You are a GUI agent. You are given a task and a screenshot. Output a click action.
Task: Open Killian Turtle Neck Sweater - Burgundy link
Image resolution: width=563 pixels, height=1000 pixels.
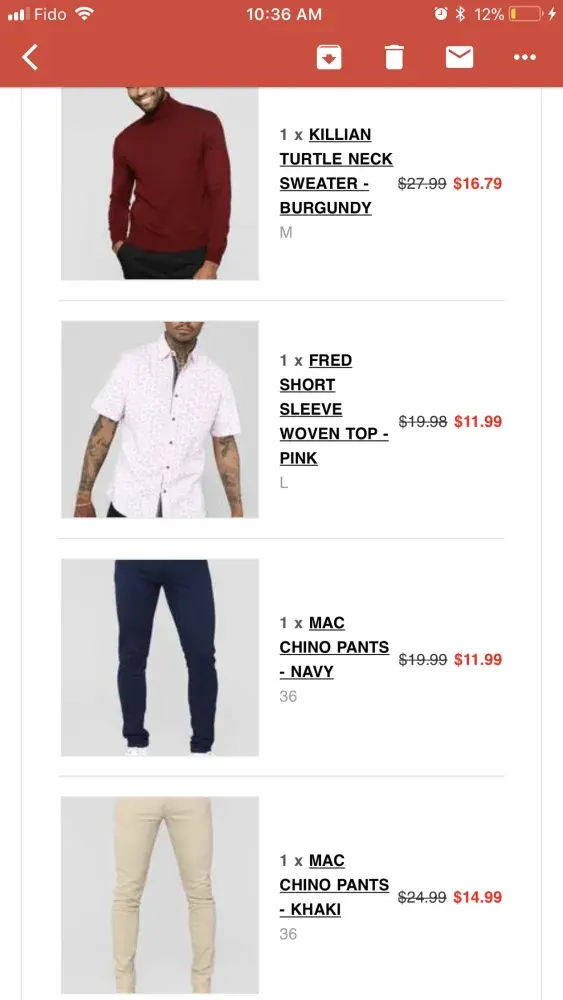[335, 171]
